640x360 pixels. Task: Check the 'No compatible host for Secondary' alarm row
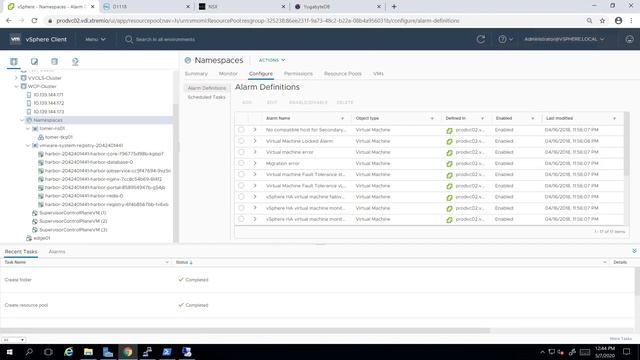(x=241, y=130)
